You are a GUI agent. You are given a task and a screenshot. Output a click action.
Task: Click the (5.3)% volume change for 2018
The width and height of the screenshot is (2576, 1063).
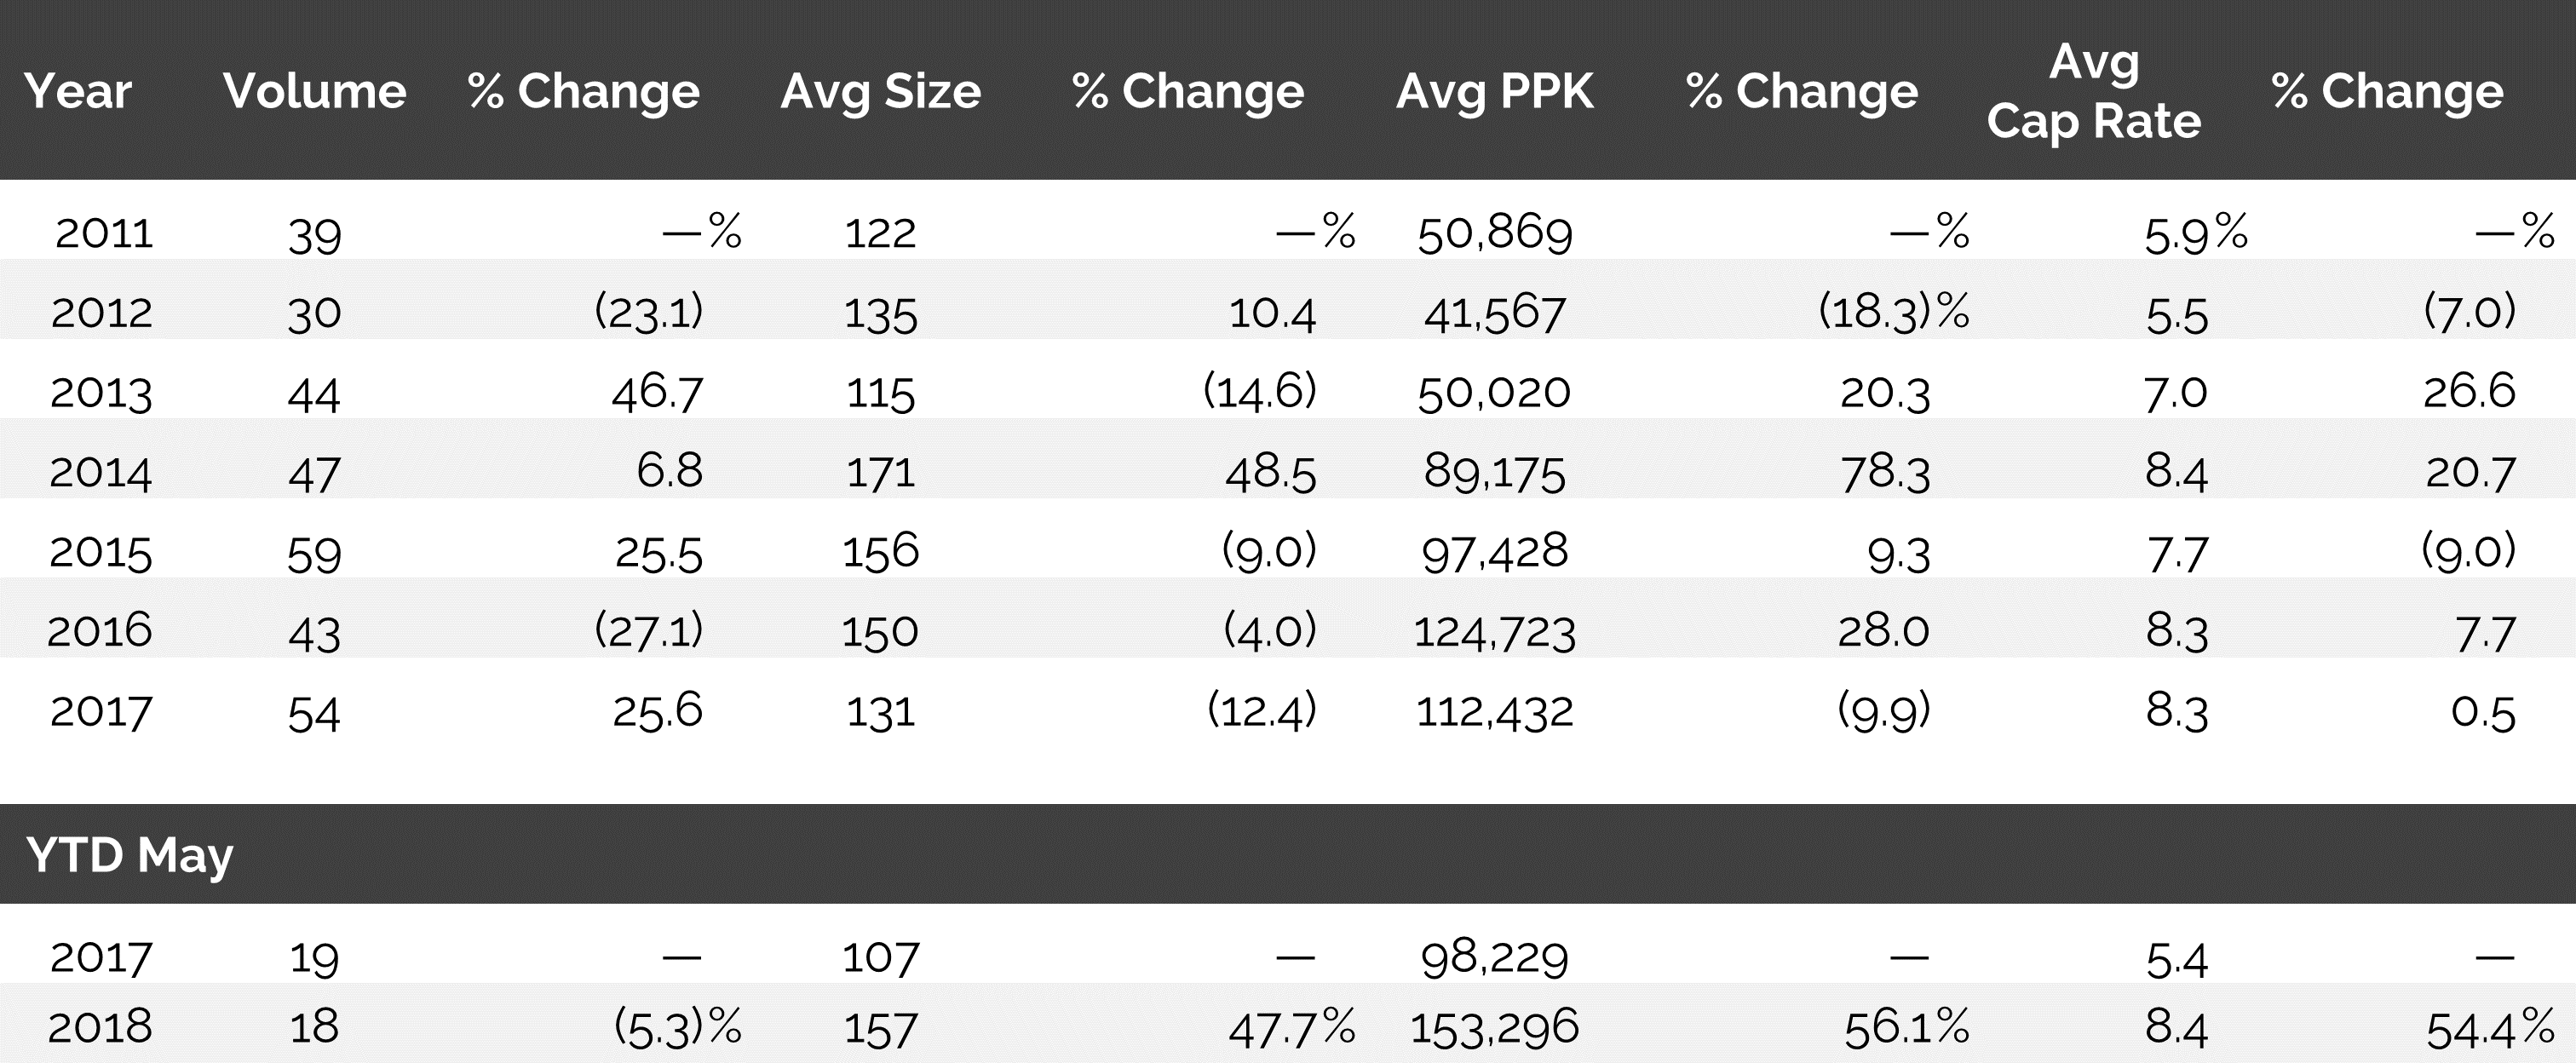click(x=678, y=1026)
